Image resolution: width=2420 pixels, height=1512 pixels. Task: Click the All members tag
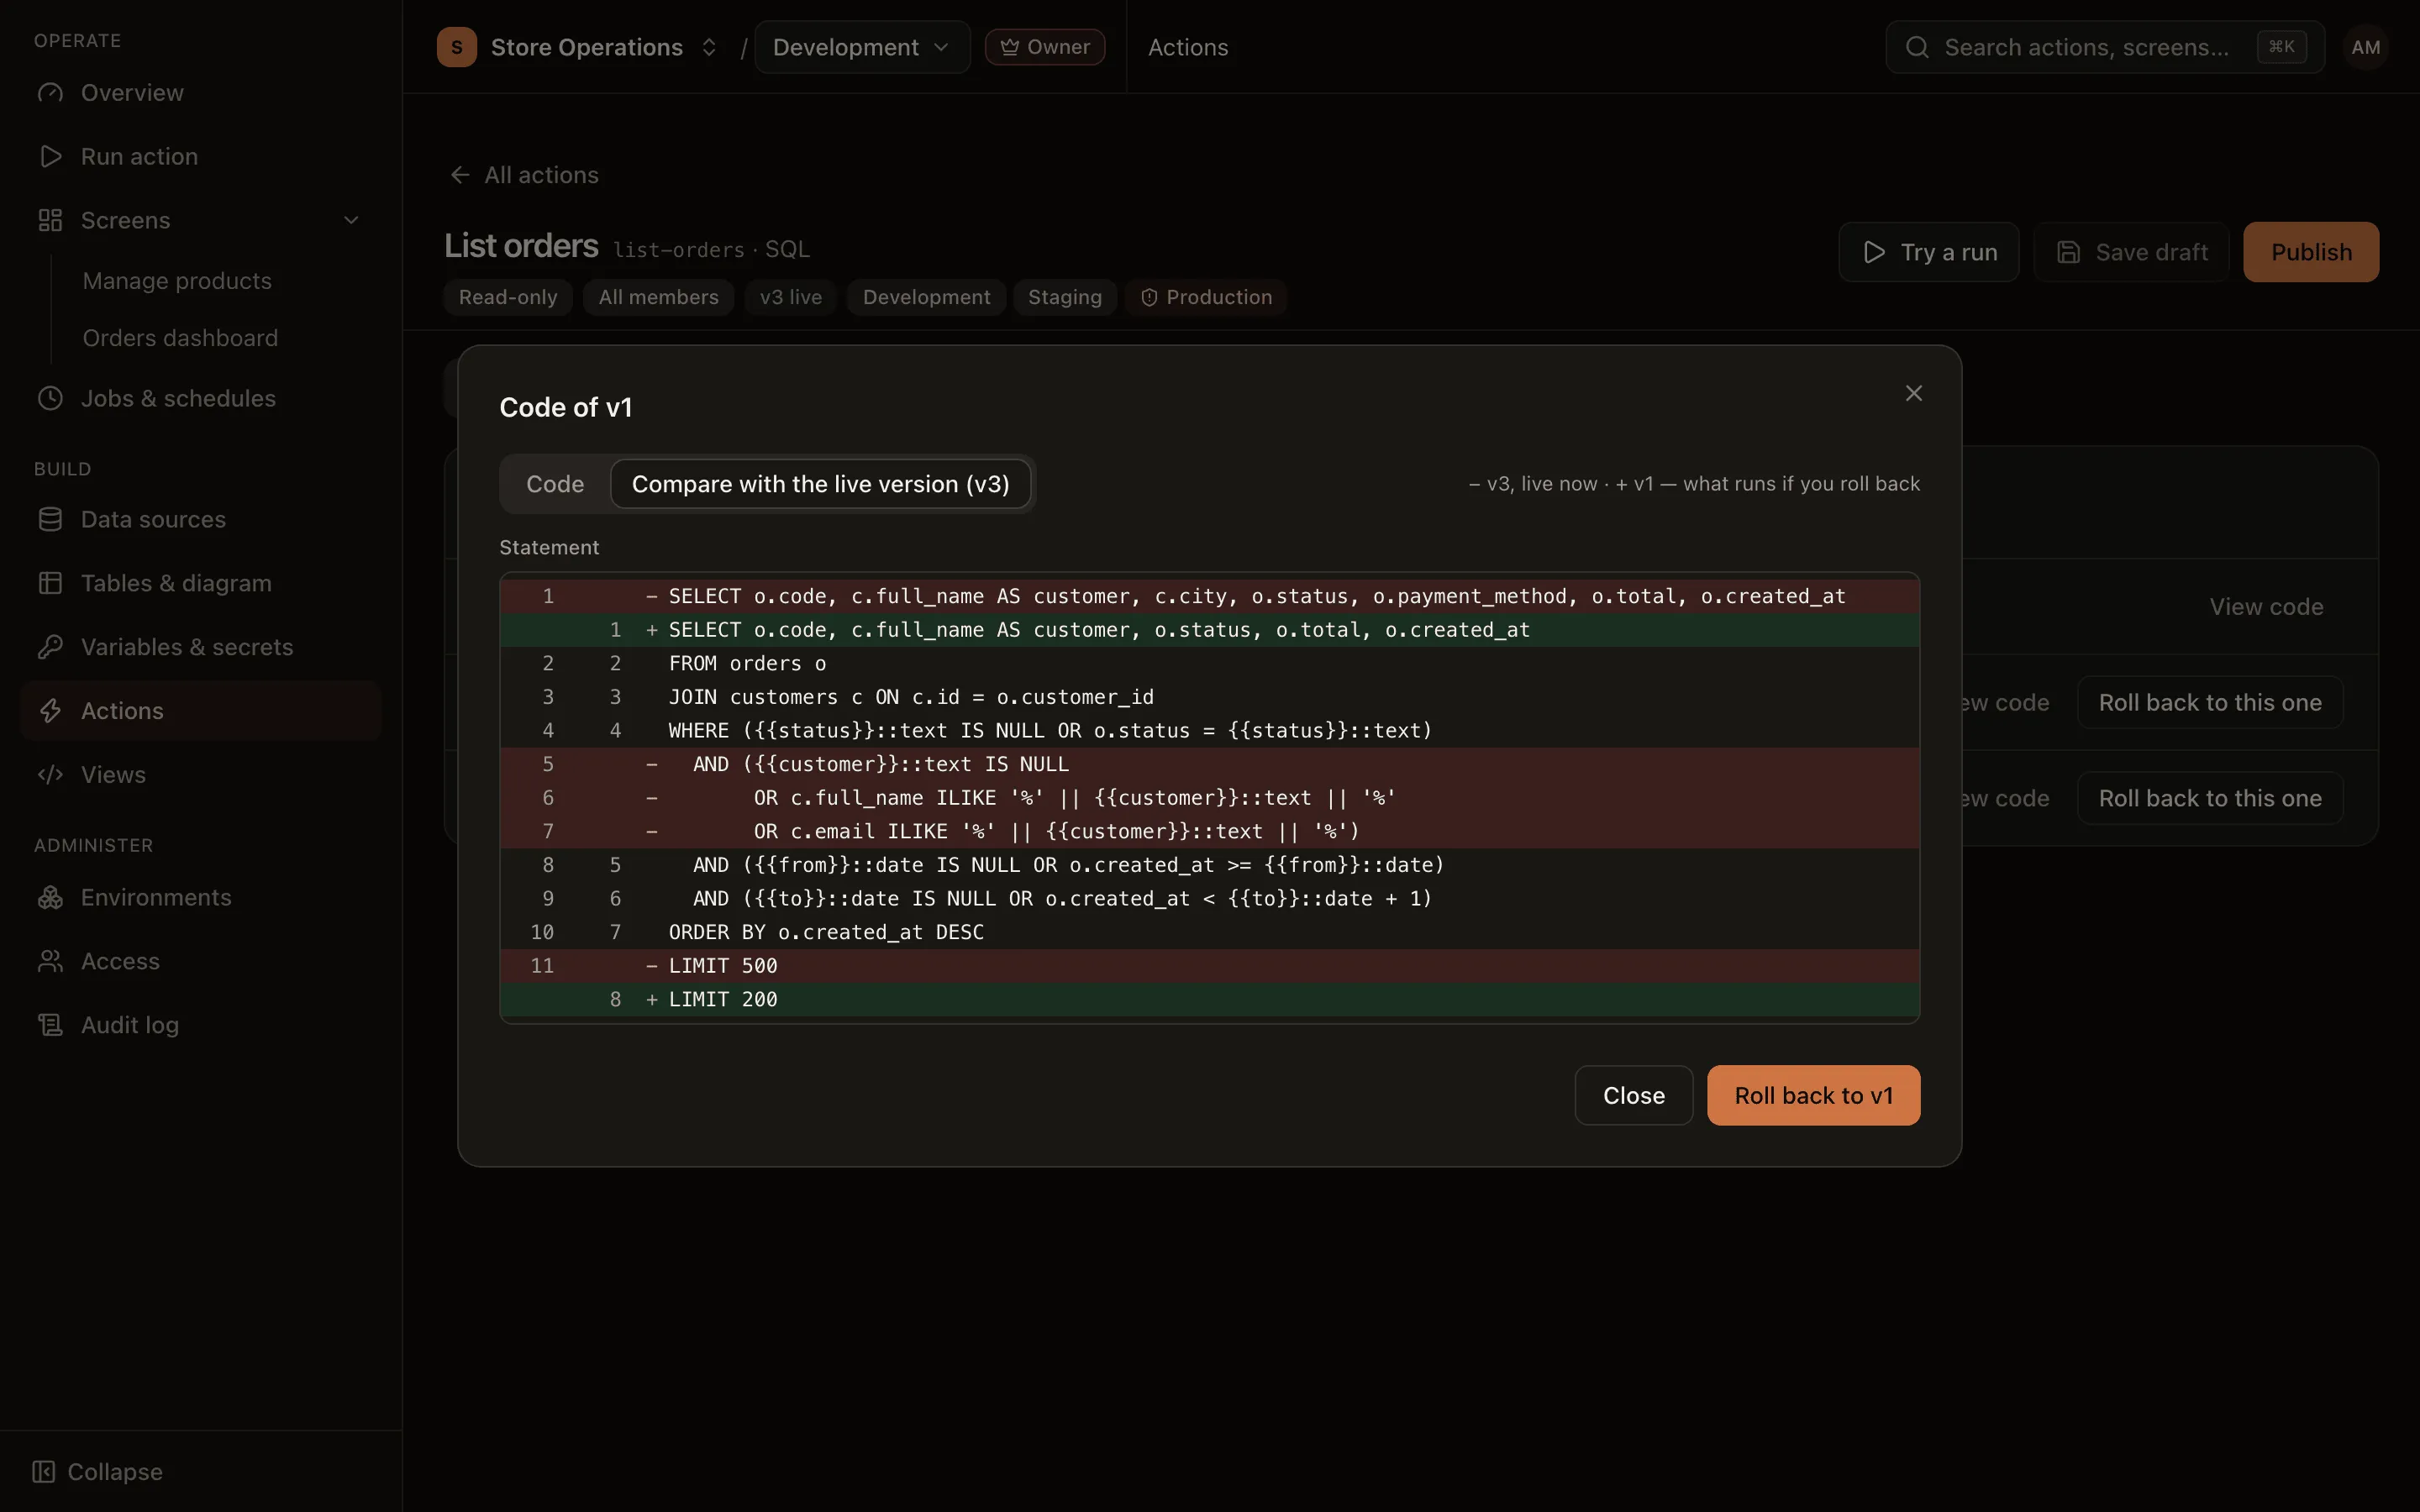(x=658, y=297)
